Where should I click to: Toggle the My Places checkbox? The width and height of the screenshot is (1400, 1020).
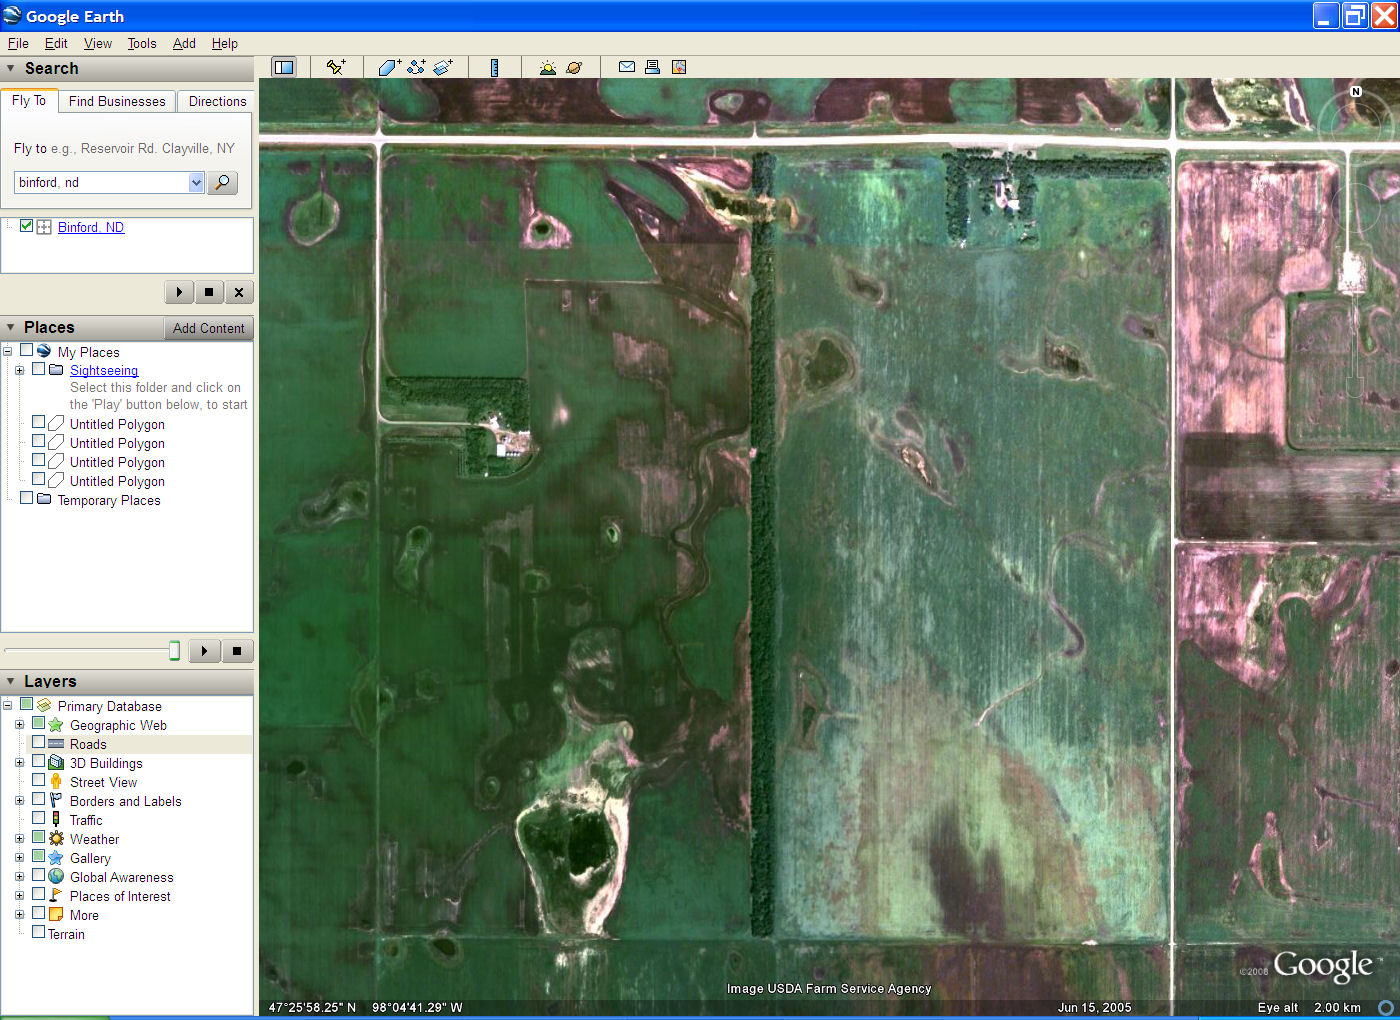(x=26, y=351)
